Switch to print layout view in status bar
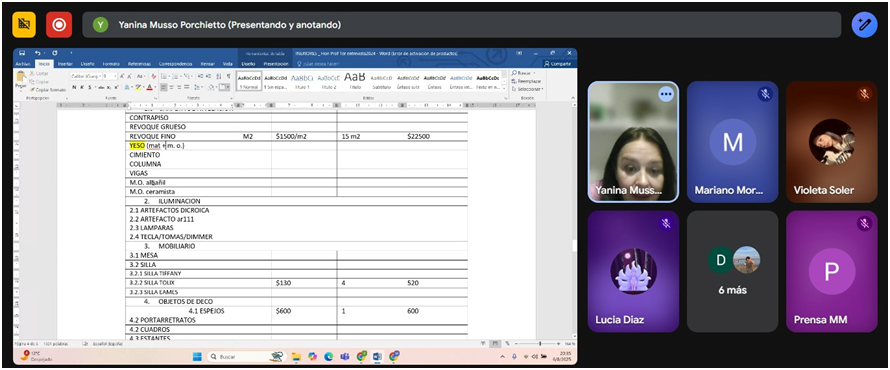This screenshot has width=890, height=370. (x=495, y=343)
